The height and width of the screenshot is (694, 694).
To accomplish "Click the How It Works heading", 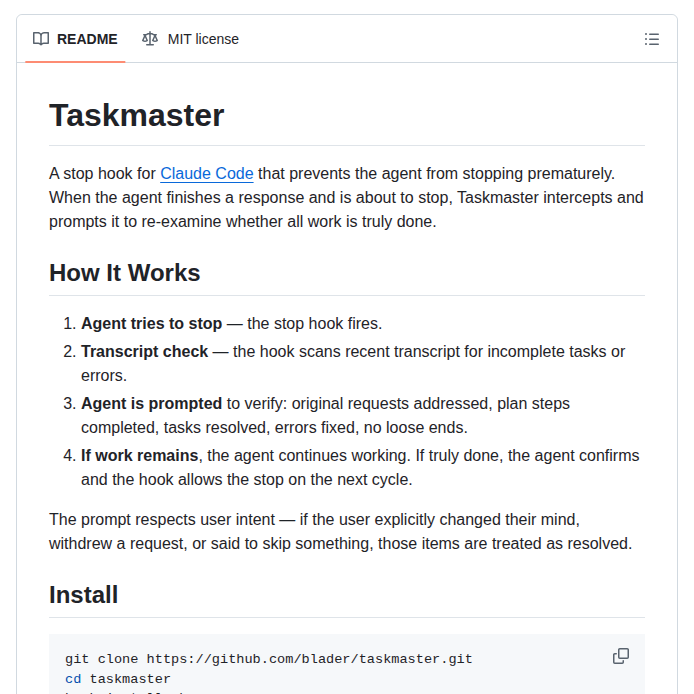I will click(124, 273).
